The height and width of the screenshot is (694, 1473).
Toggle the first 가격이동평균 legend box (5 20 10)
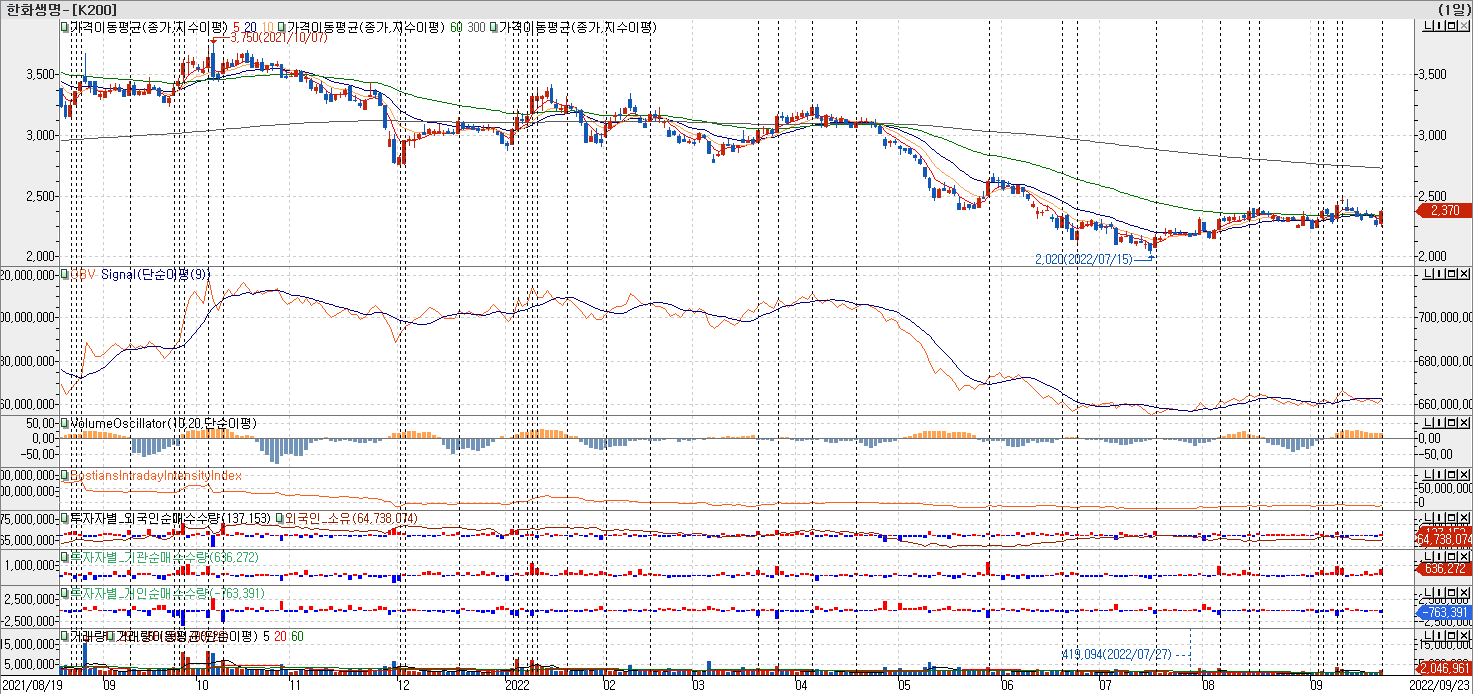pos(65,27)
